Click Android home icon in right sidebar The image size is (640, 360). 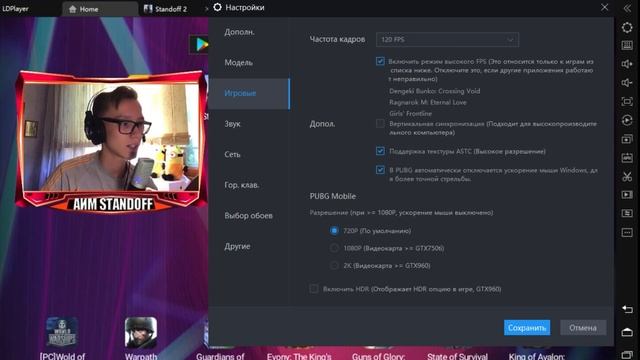coord(627,332)
